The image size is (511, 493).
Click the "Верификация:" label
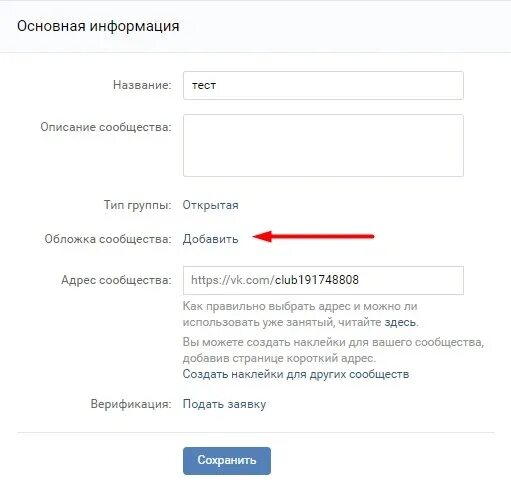tap(131, 404)
